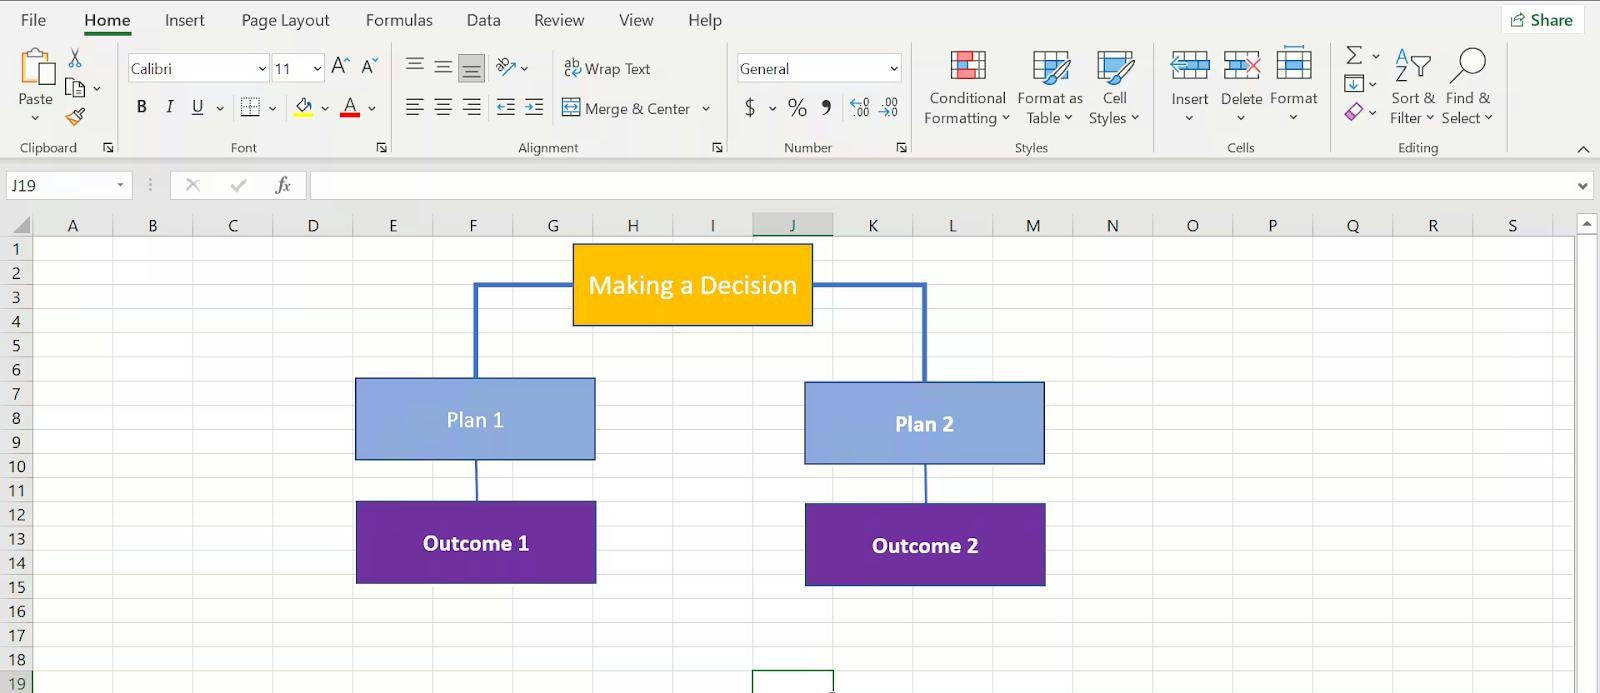The width and height of the screenshot is (1600, 693).
Task: Switch to Page Layout tab
Action: (285, 20)
